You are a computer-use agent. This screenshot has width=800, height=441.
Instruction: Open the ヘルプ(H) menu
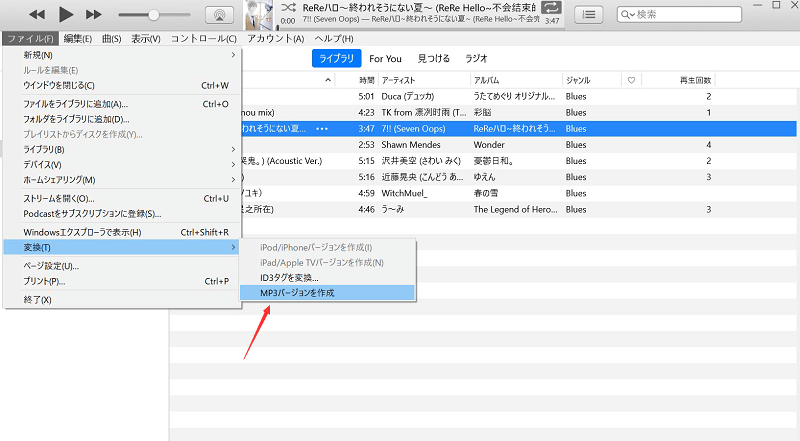pyautogui.click(x=334, y=39)
